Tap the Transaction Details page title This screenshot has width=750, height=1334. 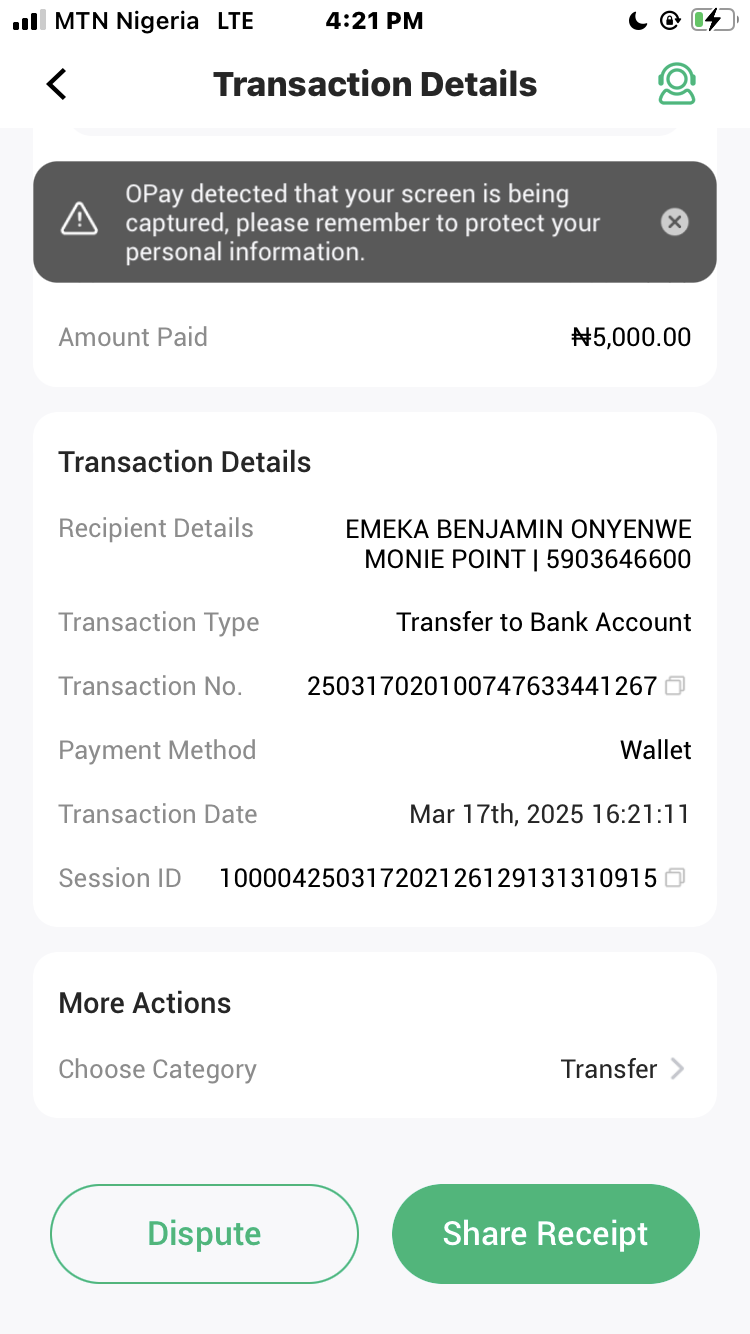[x=375, y=84]
